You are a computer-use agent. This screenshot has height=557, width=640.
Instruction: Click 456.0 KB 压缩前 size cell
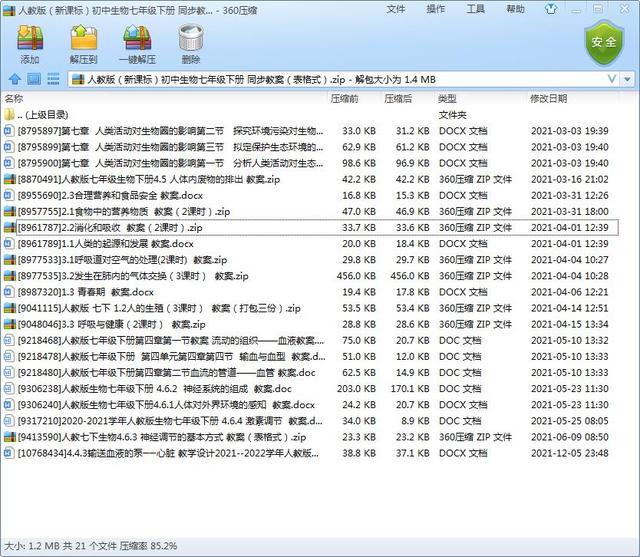click(x=356, y=276)
